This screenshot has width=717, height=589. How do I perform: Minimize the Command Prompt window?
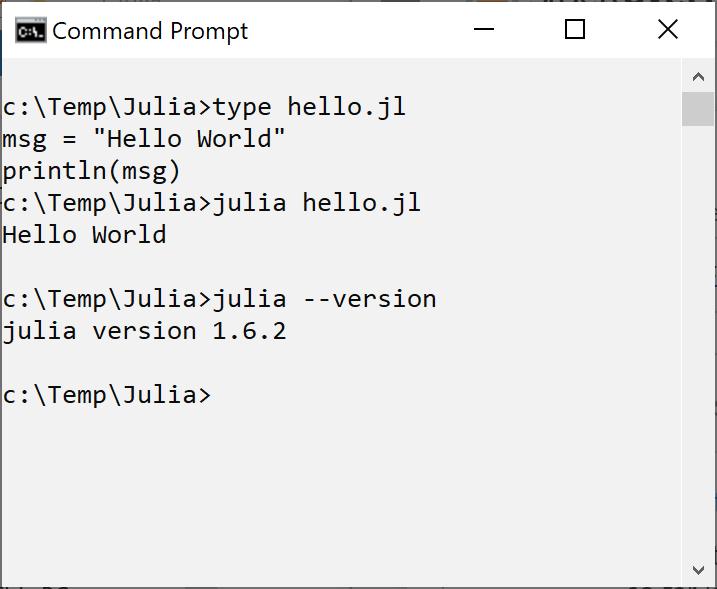pyautogui.click(x=484, y=30)
